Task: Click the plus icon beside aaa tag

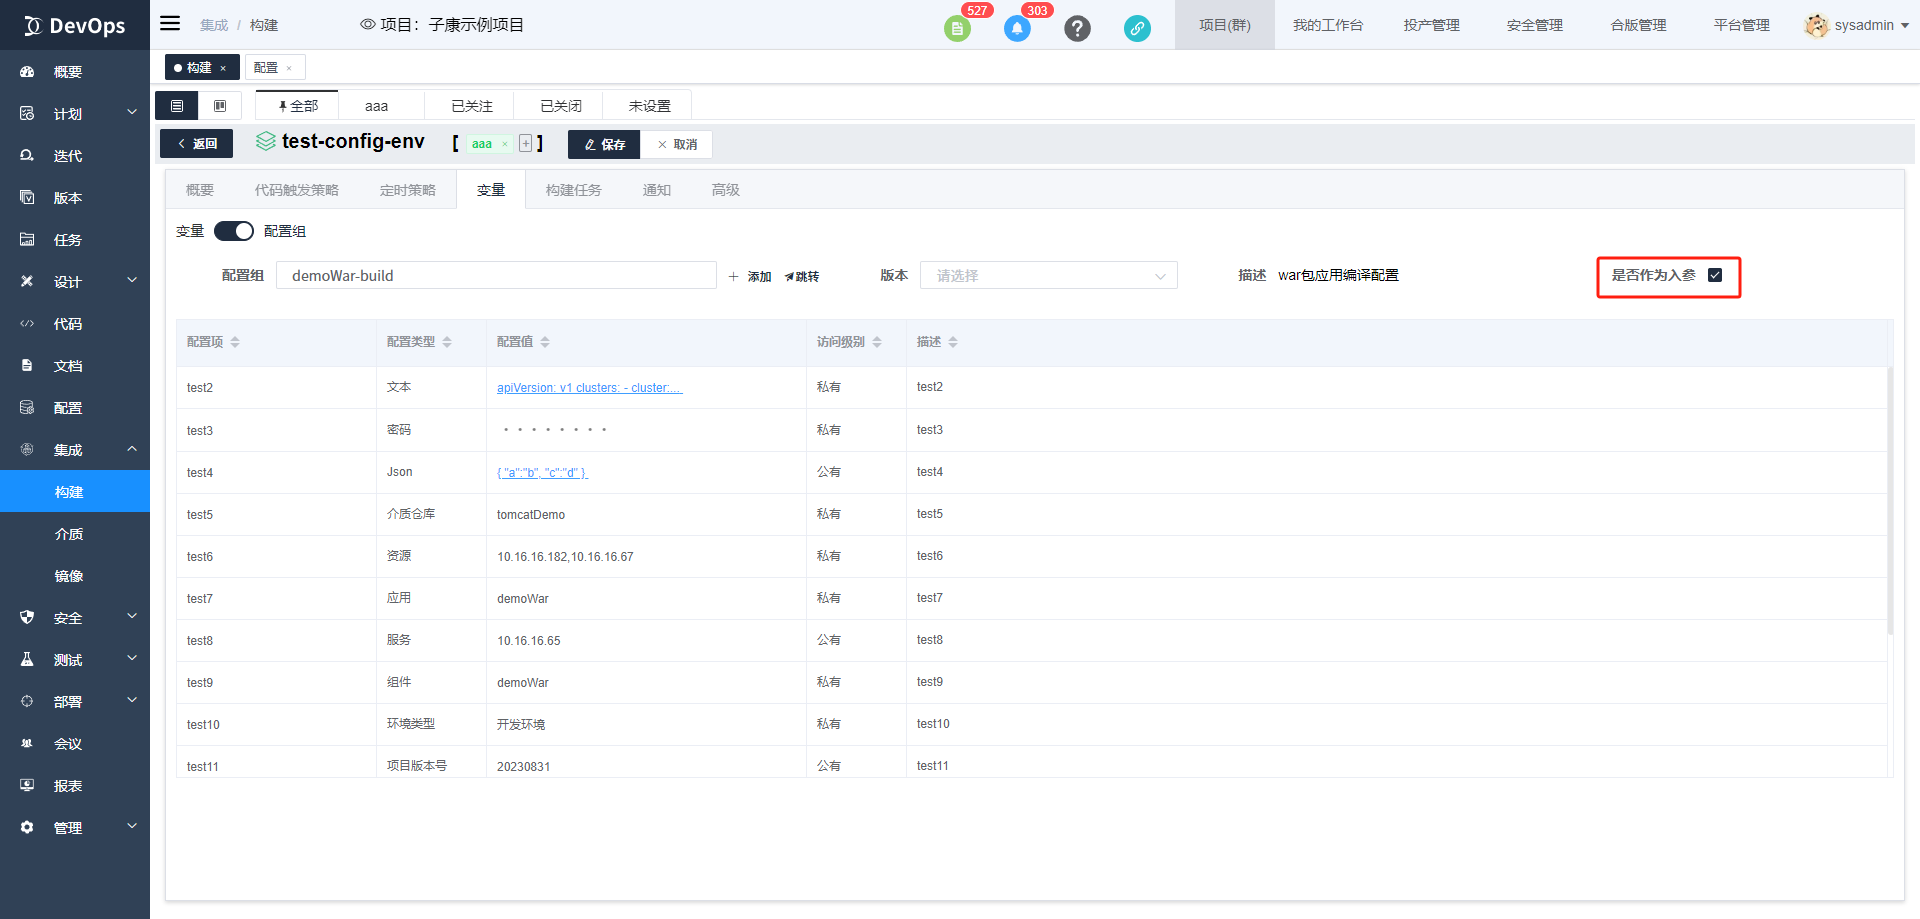Action: pyautogui.click(x=525, y=144)
